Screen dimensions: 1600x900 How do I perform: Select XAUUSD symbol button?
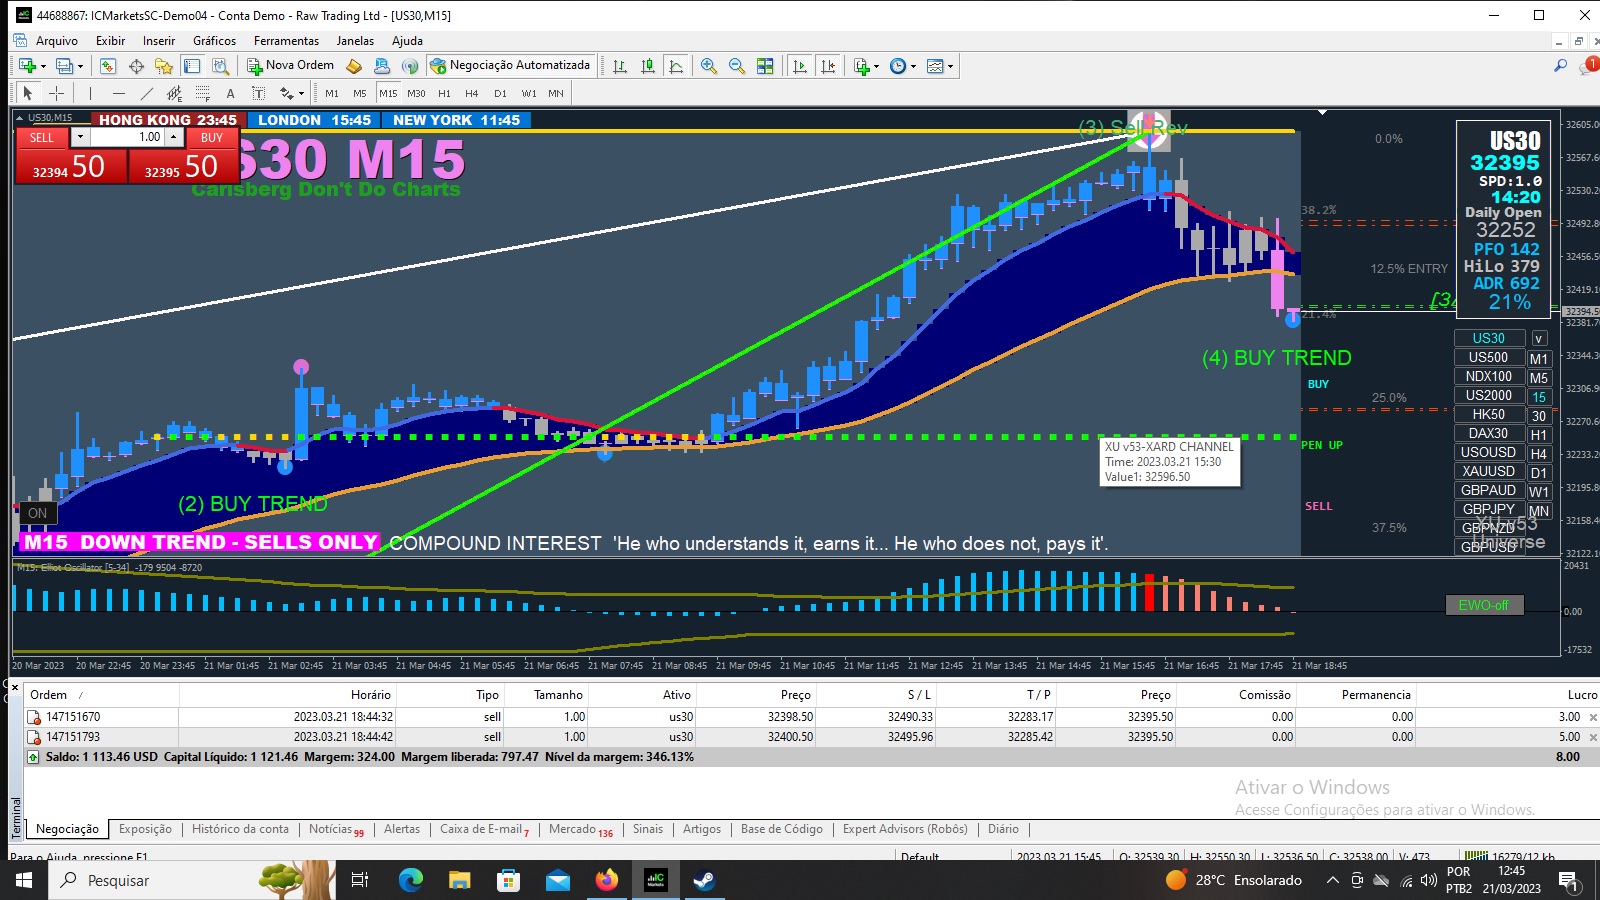coord(1488,471)
